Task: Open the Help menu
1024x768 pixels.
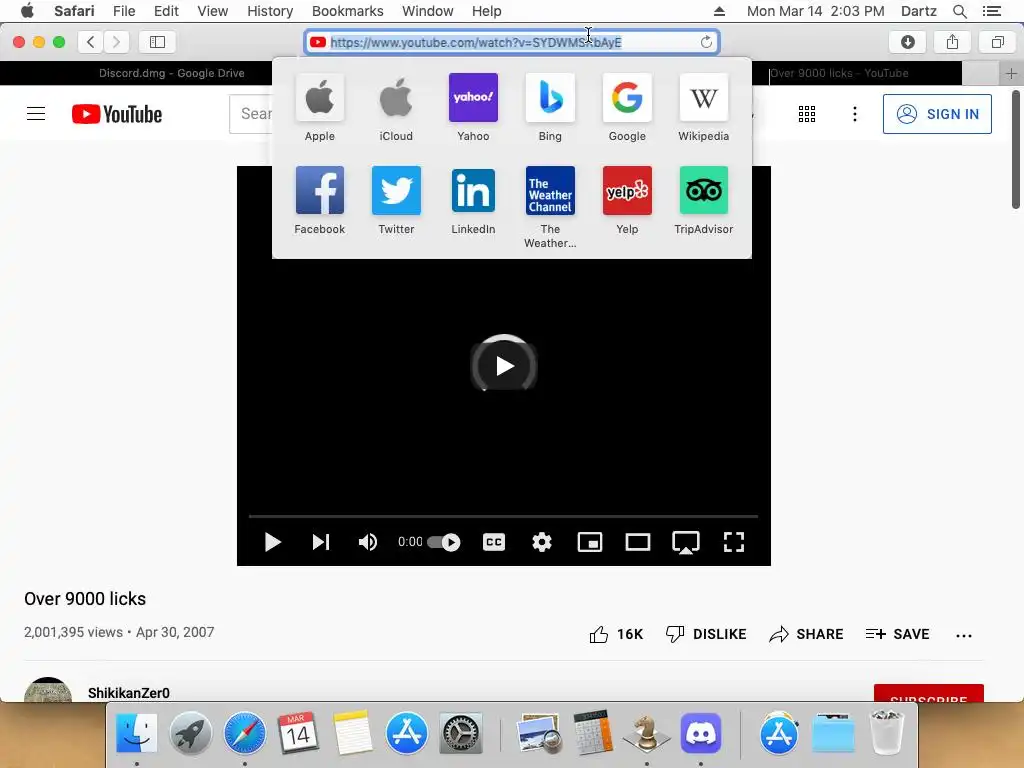Action: 487,11
